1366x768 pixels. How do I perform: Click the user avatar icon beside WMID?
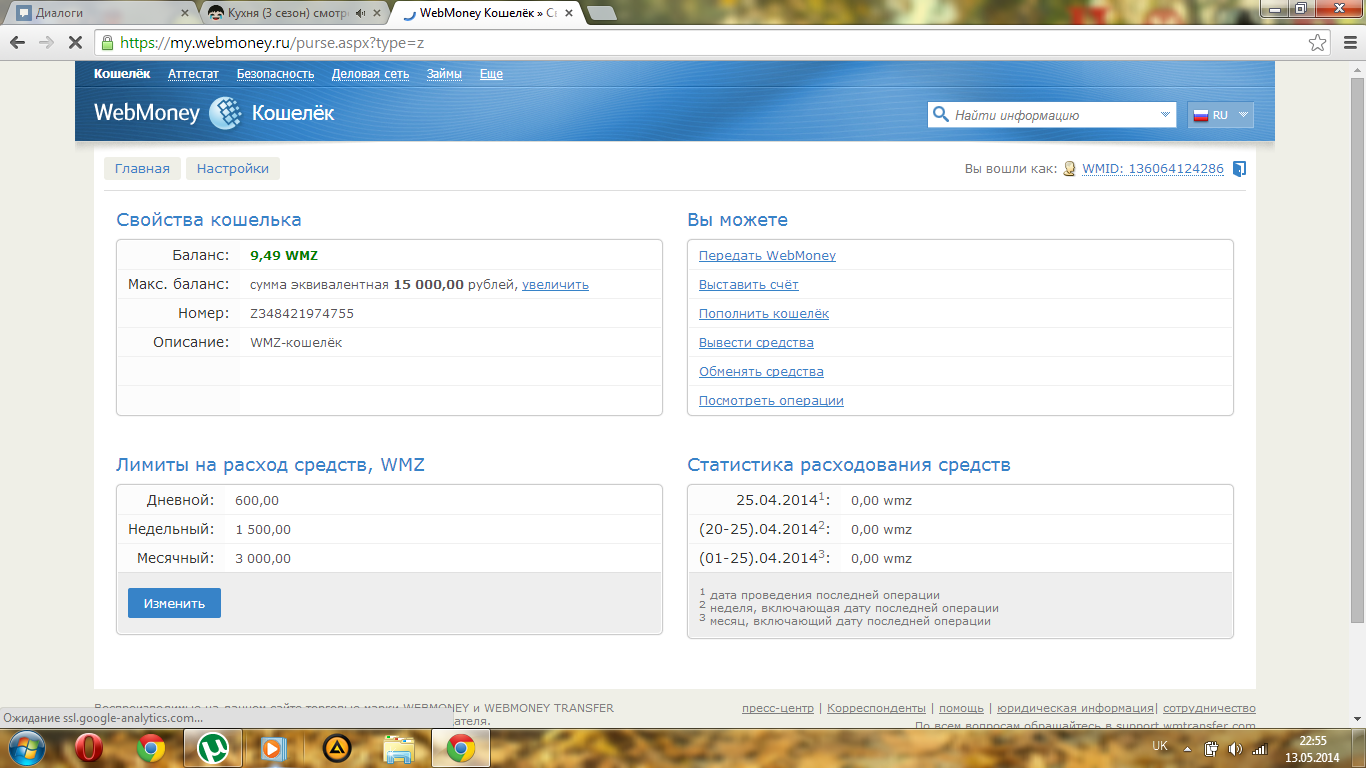click(x=1069, y=169)
